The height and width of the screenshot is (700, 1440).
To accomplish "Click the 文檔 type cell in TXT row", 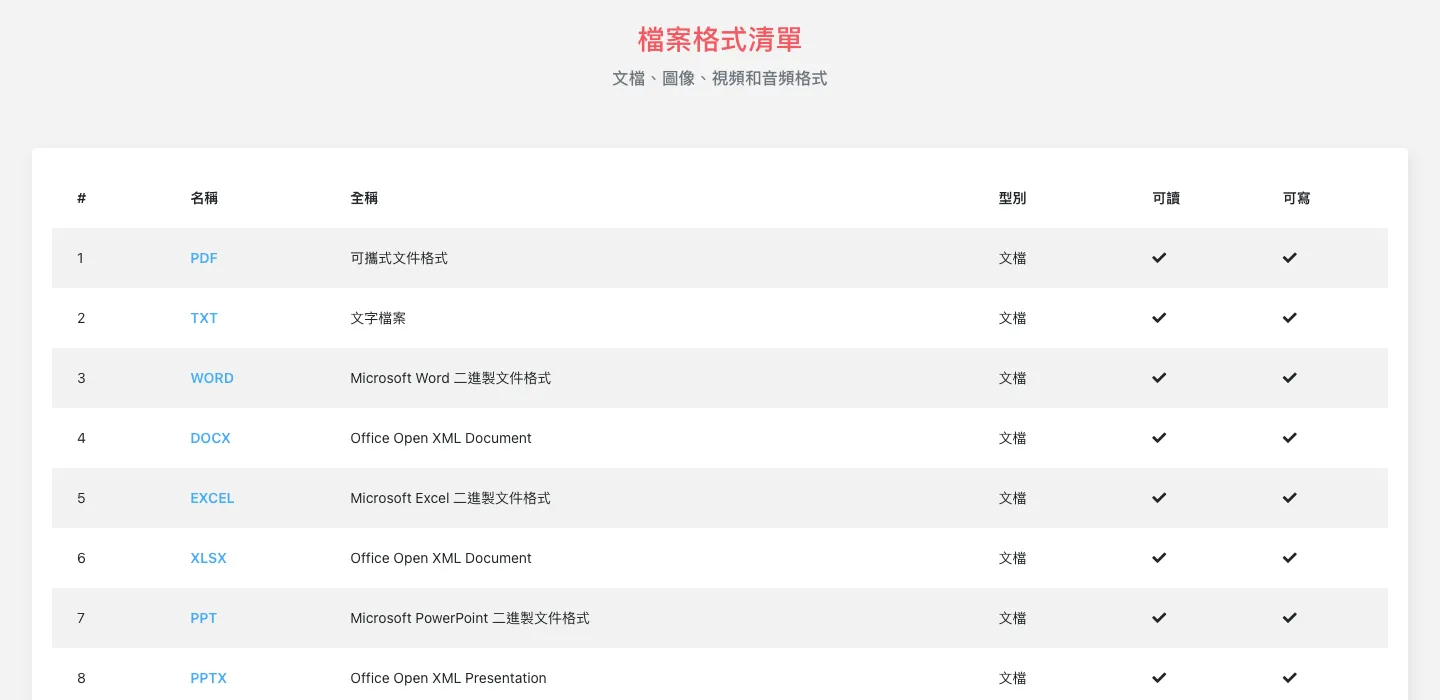I will click(1012, 318).
